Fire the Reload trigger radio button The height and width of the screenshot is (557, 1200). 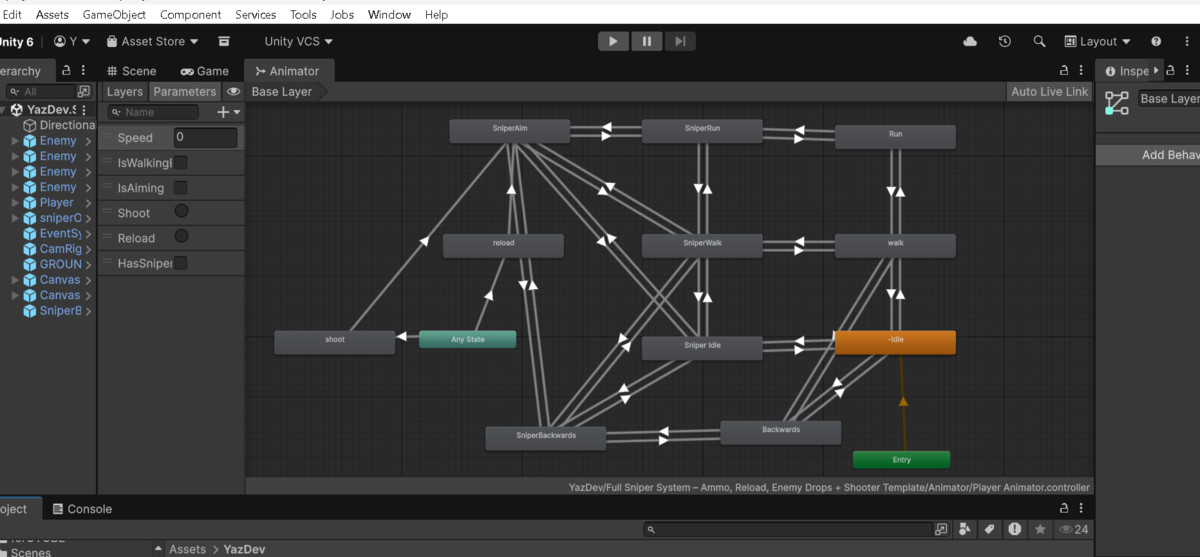click(181, 236)
